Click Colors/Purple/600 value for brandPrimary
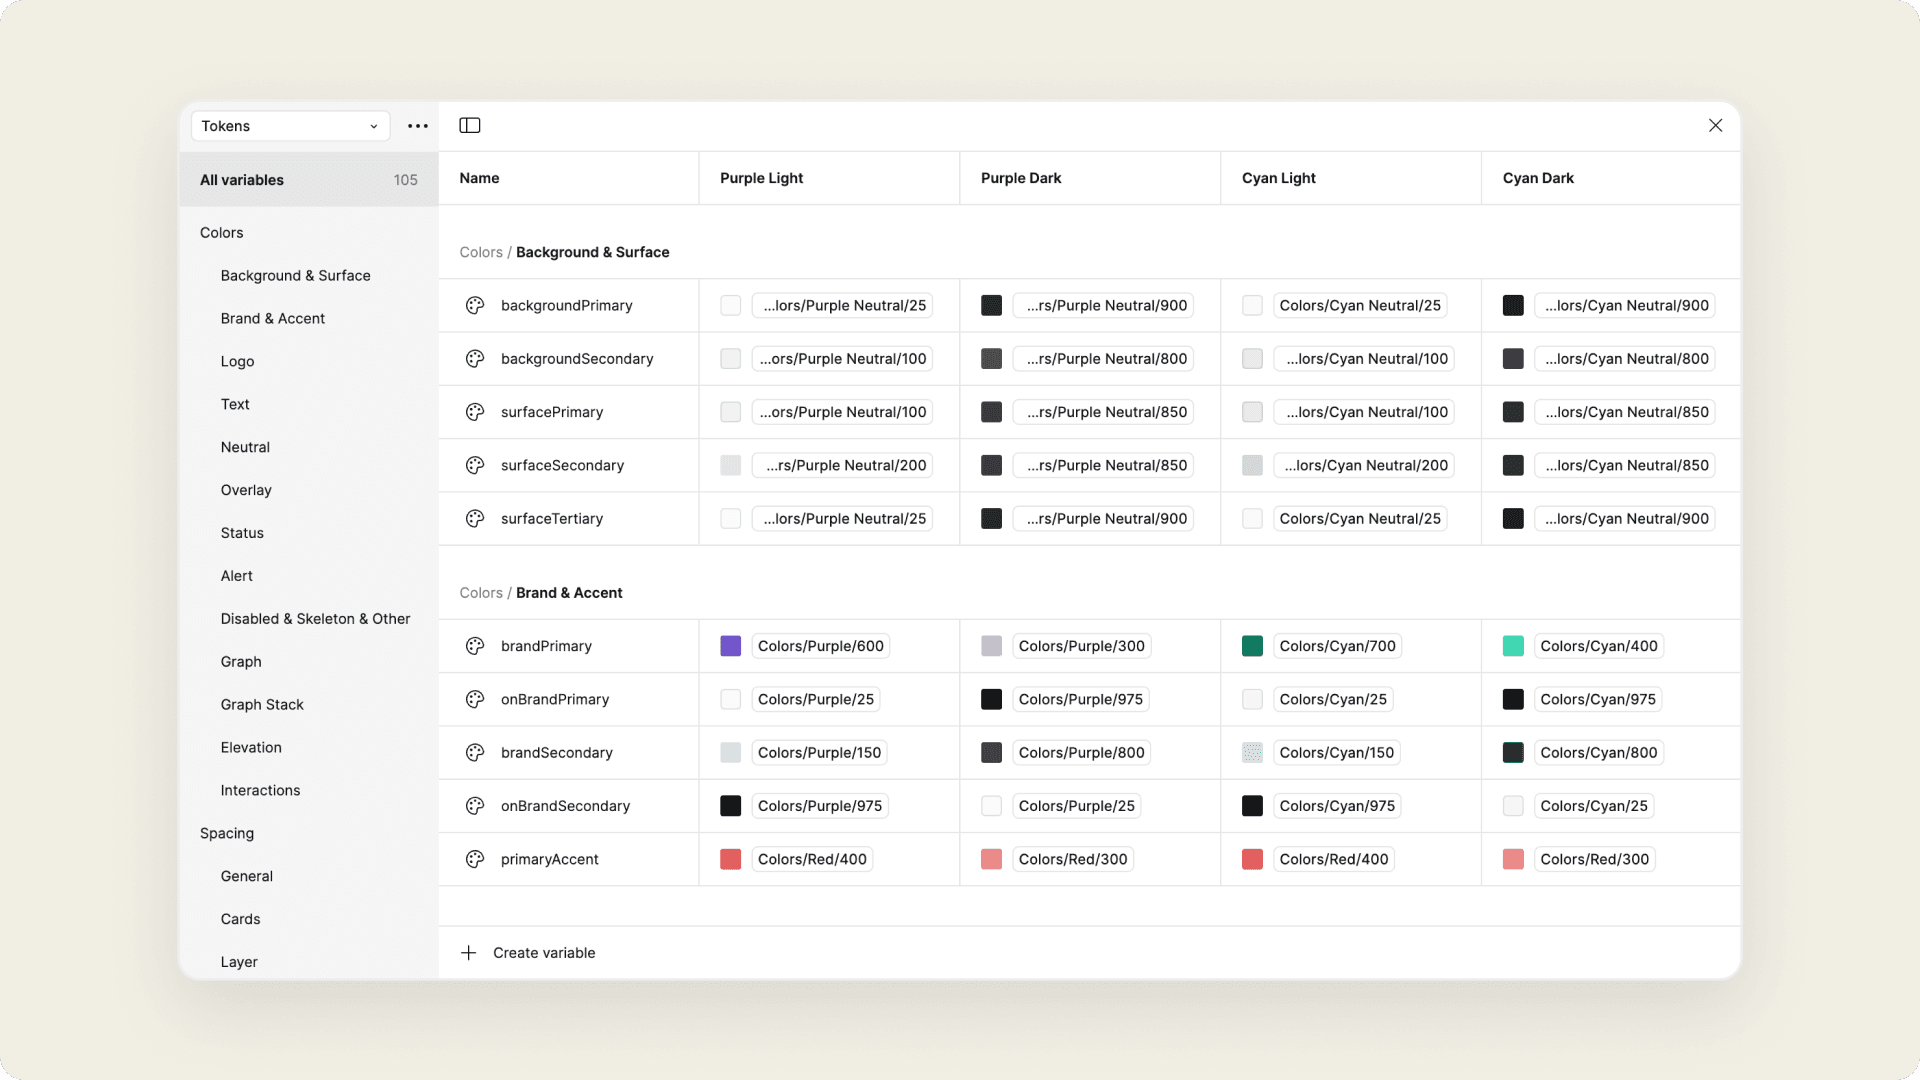1920x1080 pixels. click(x=820, y=646)
